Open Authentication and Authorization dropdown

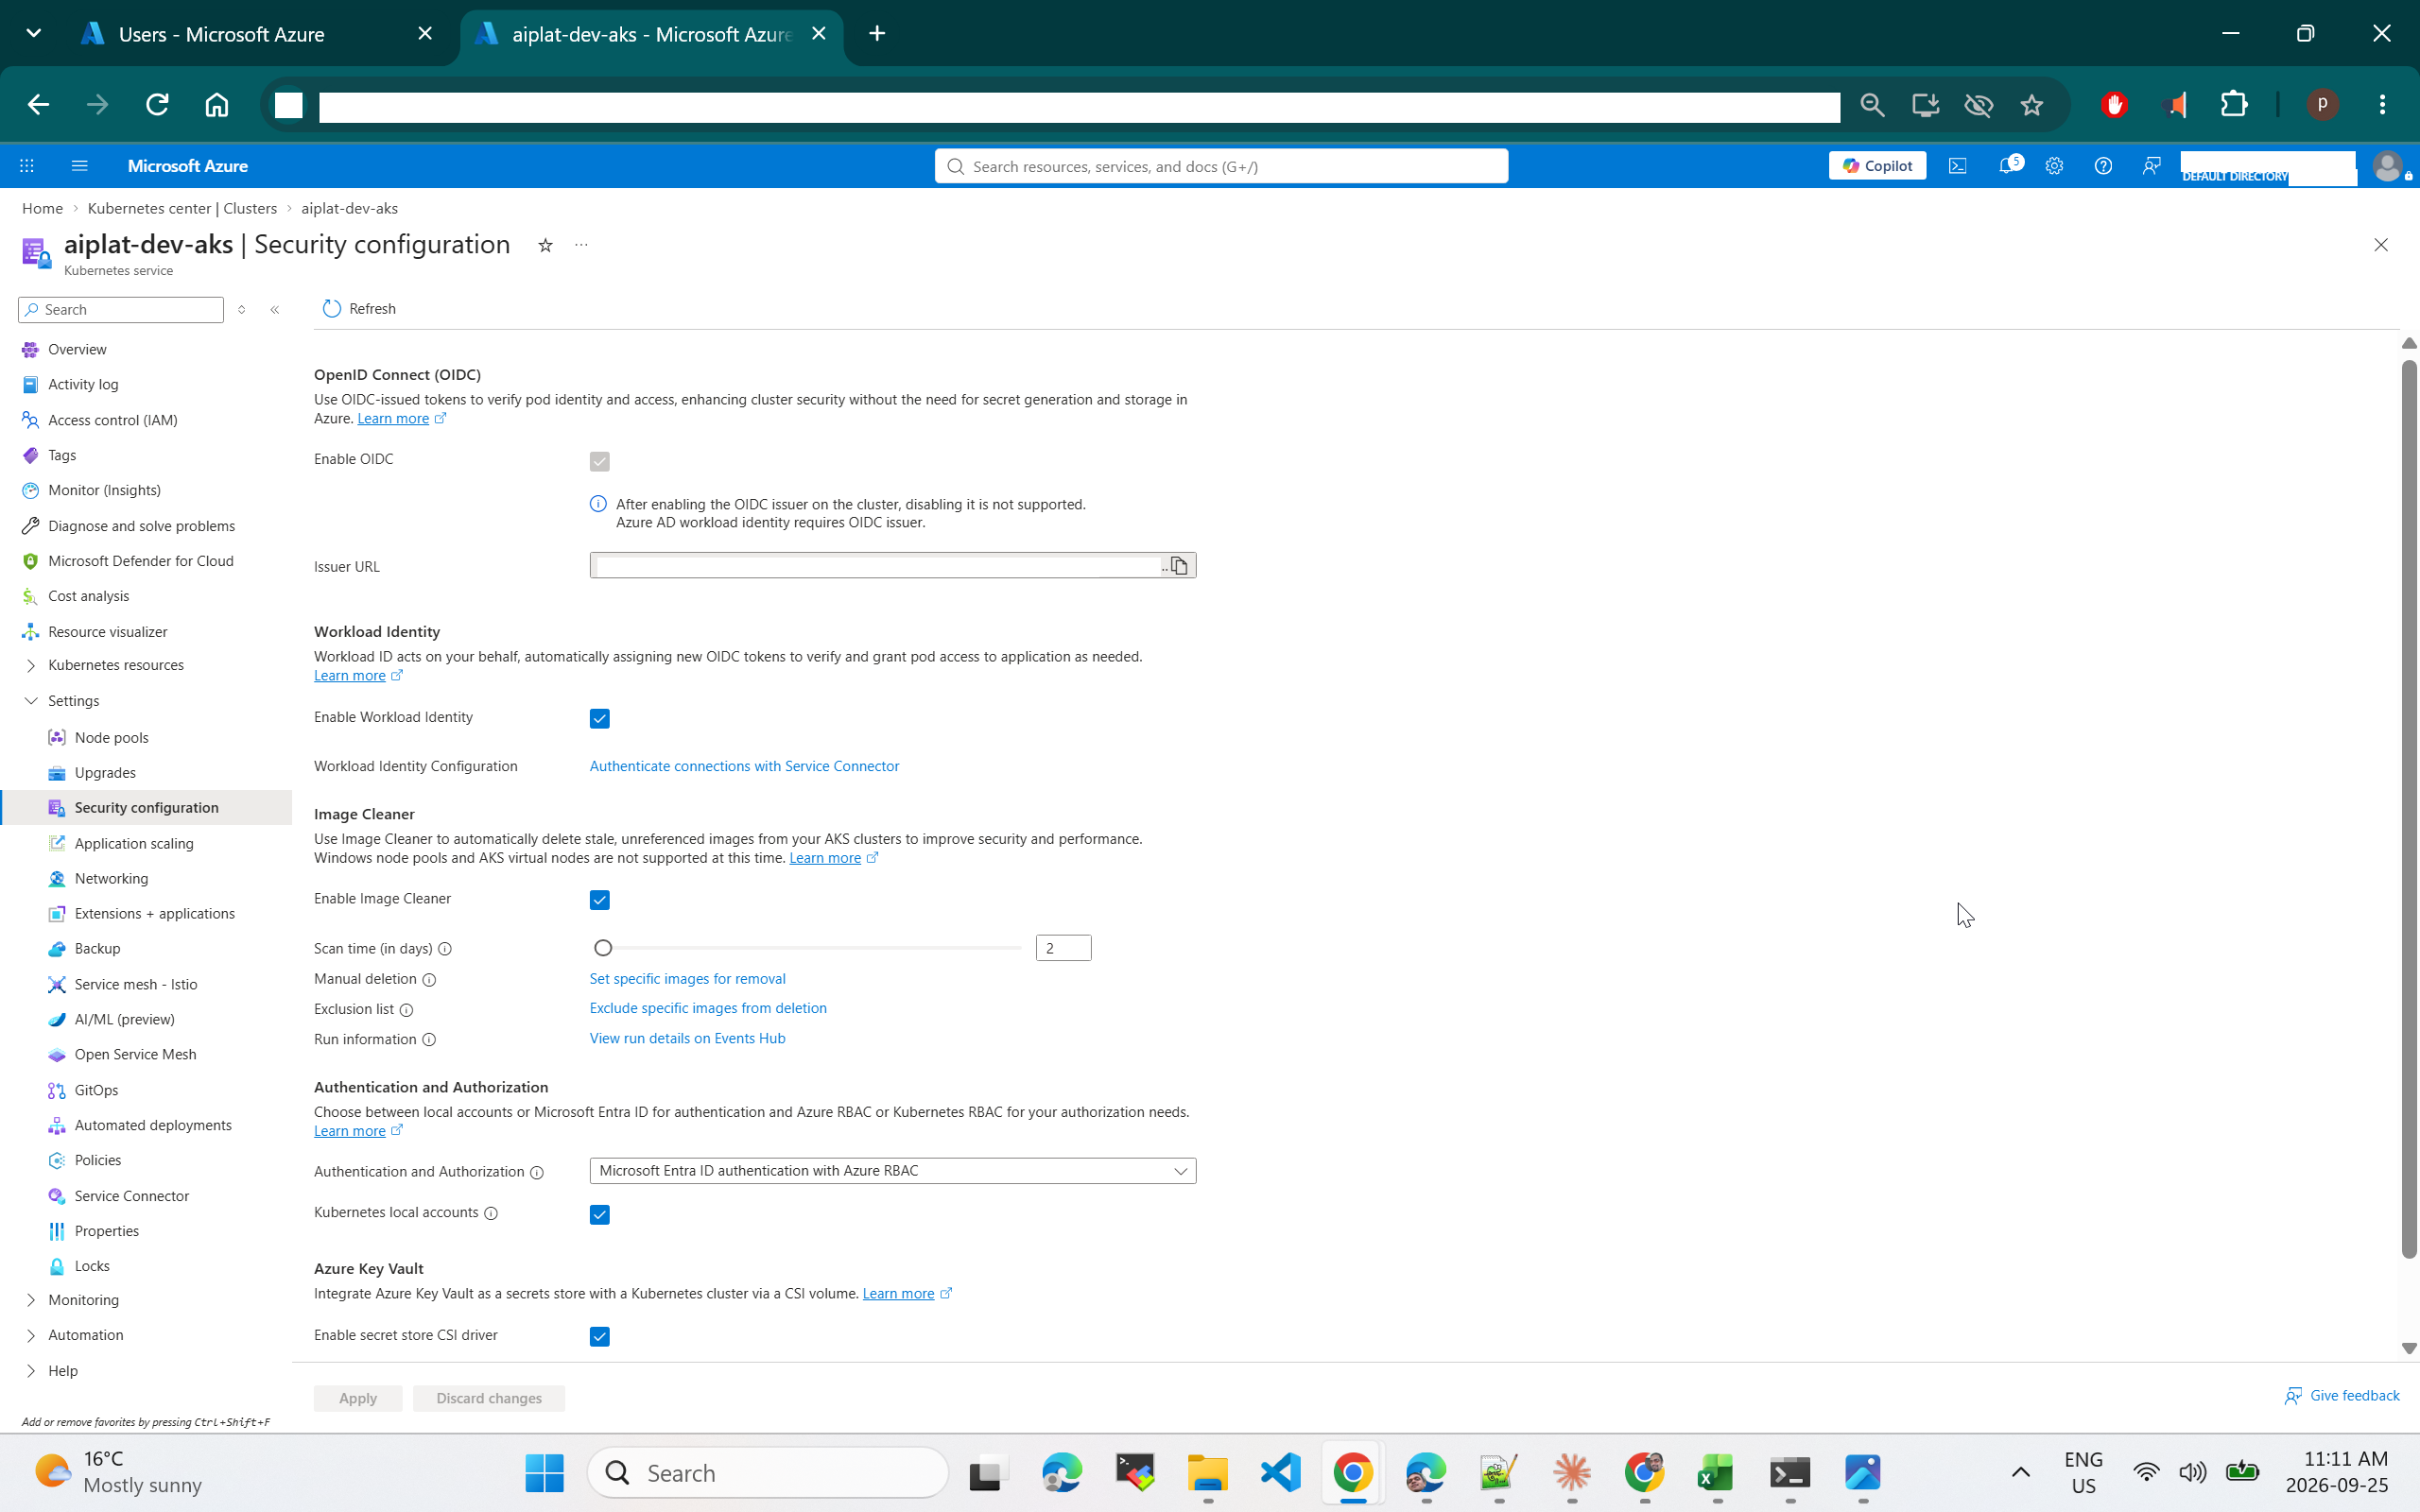(892, 1171)
